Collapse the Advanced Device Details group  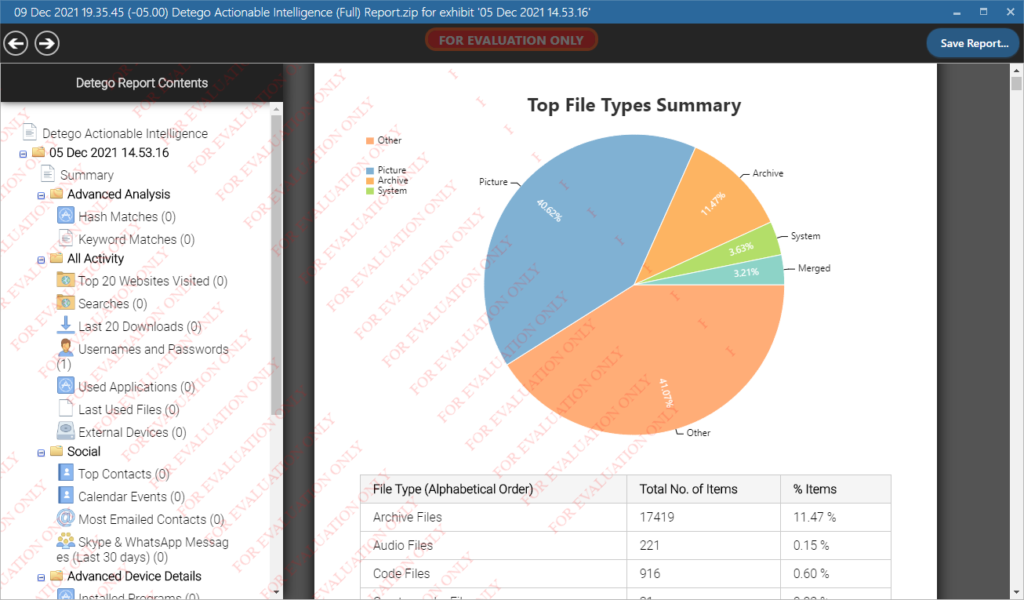(41, 578)
